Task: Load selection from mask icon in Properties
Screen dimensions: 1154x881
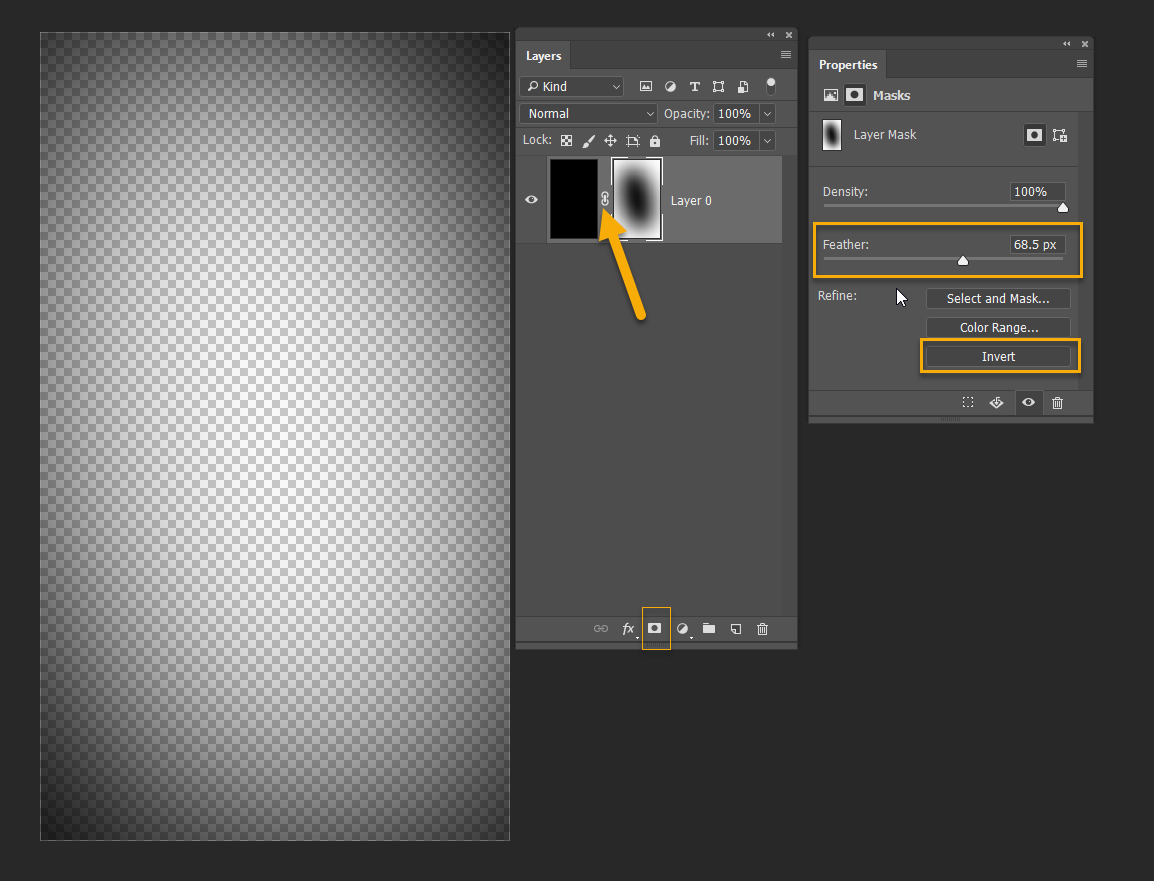Action: 967,402
